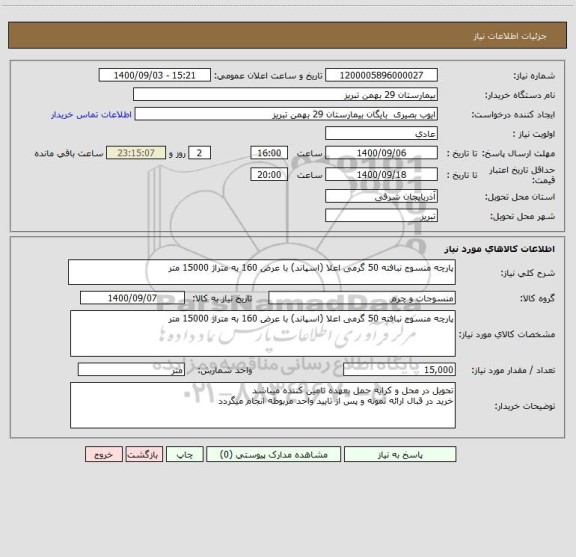
Task: Click label شهر محل تحویل
Action: [523, 216]
